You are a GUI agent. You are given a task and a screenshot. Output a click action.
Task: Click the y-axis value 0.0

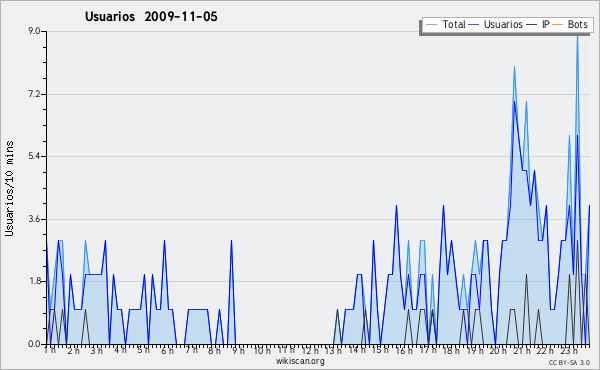pos(34,344)
